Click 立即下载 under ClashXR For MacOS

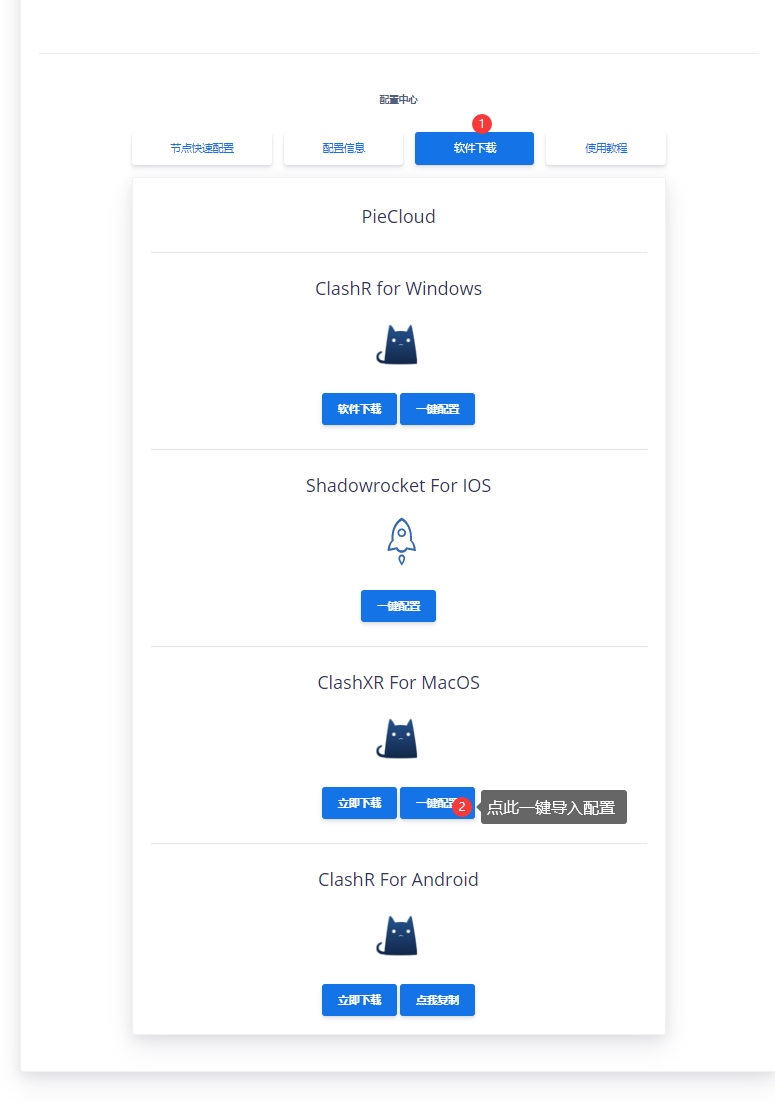[359, 803]
